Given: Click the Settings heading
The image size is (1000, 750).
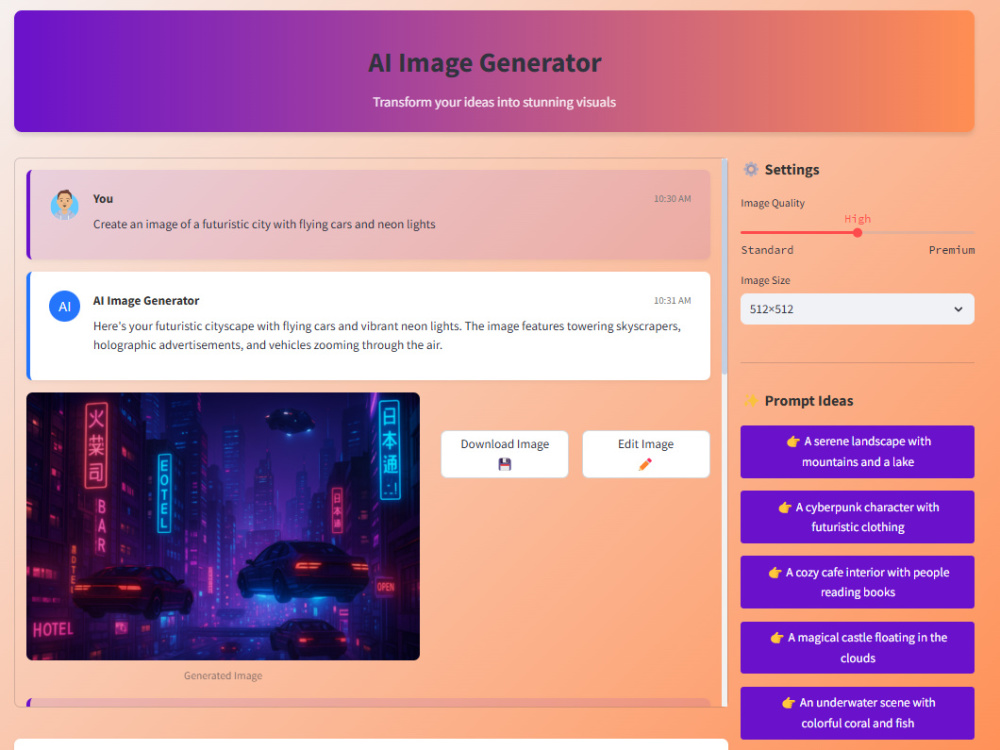Looking at the screenshot, I should (792, 170).
